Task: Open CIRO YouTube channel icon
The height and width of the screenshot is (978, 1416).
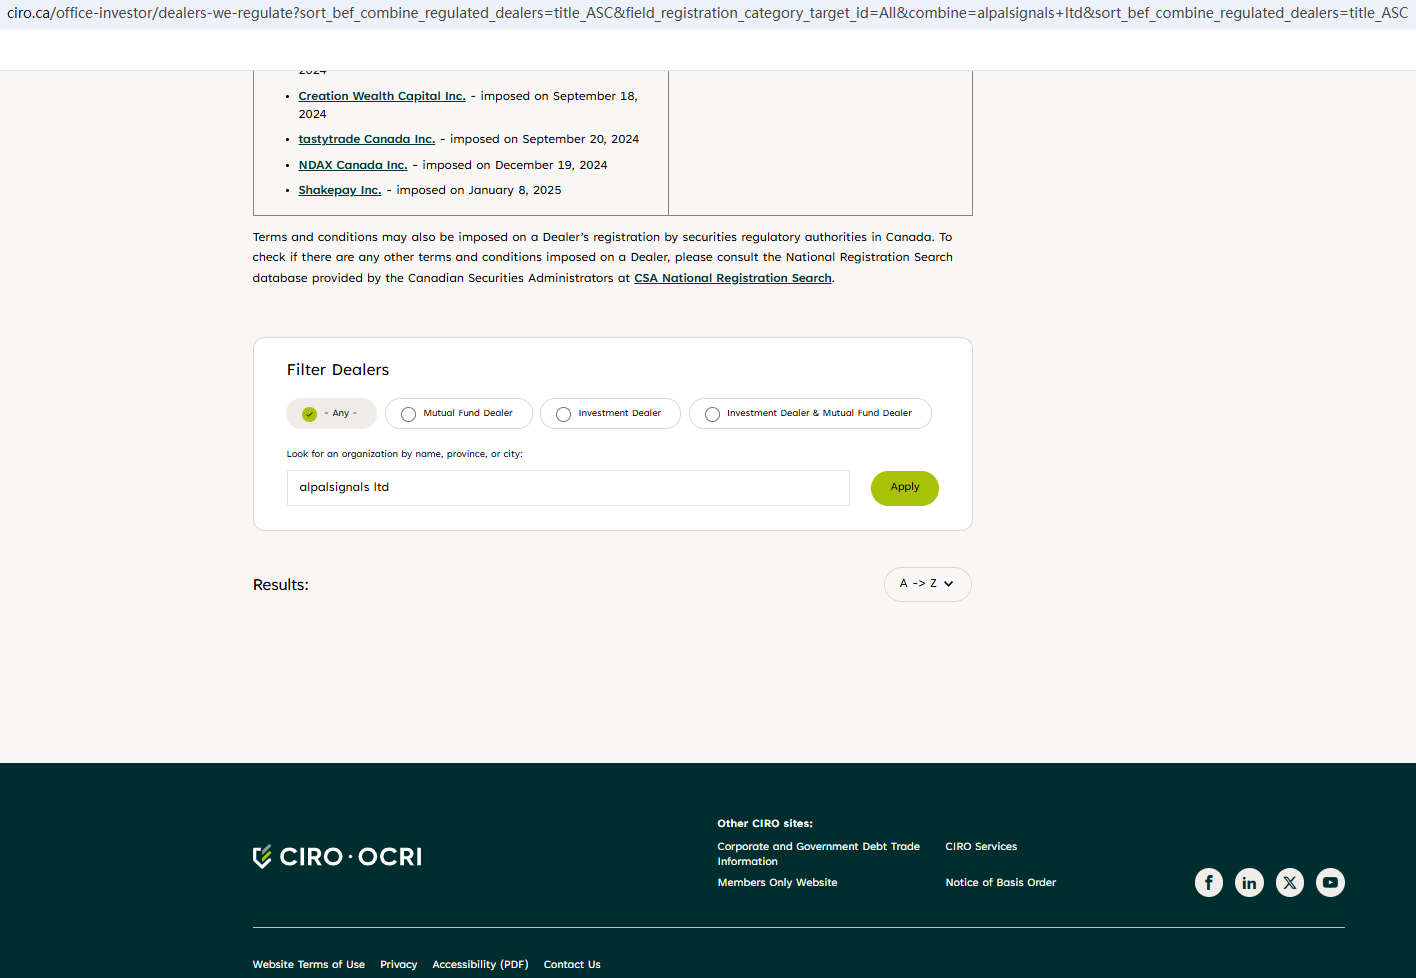Action: [1330, 882]
